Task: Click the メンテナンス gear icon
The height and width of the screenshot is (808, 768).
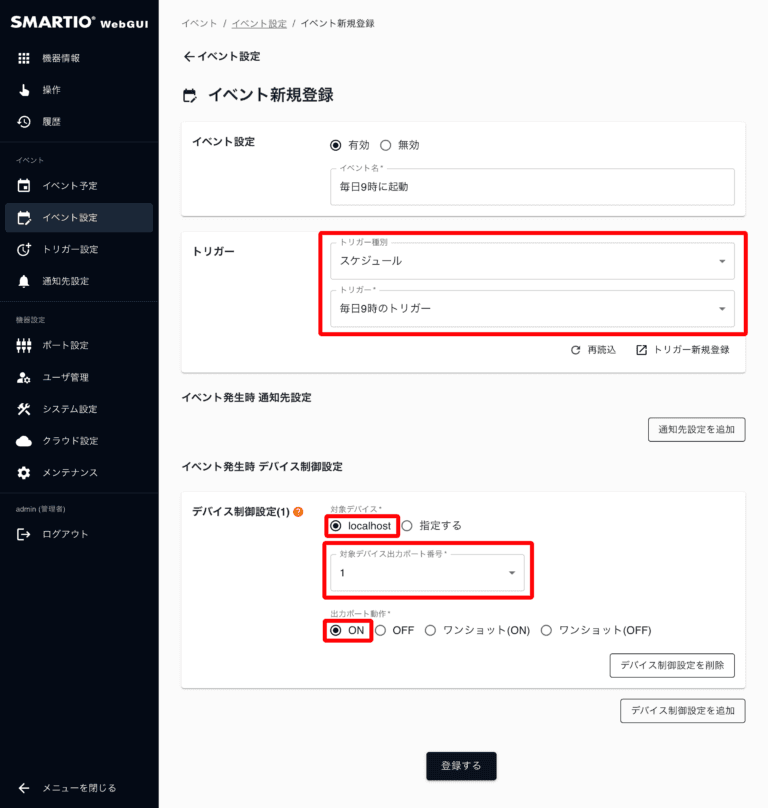Action: click(24, 473)
